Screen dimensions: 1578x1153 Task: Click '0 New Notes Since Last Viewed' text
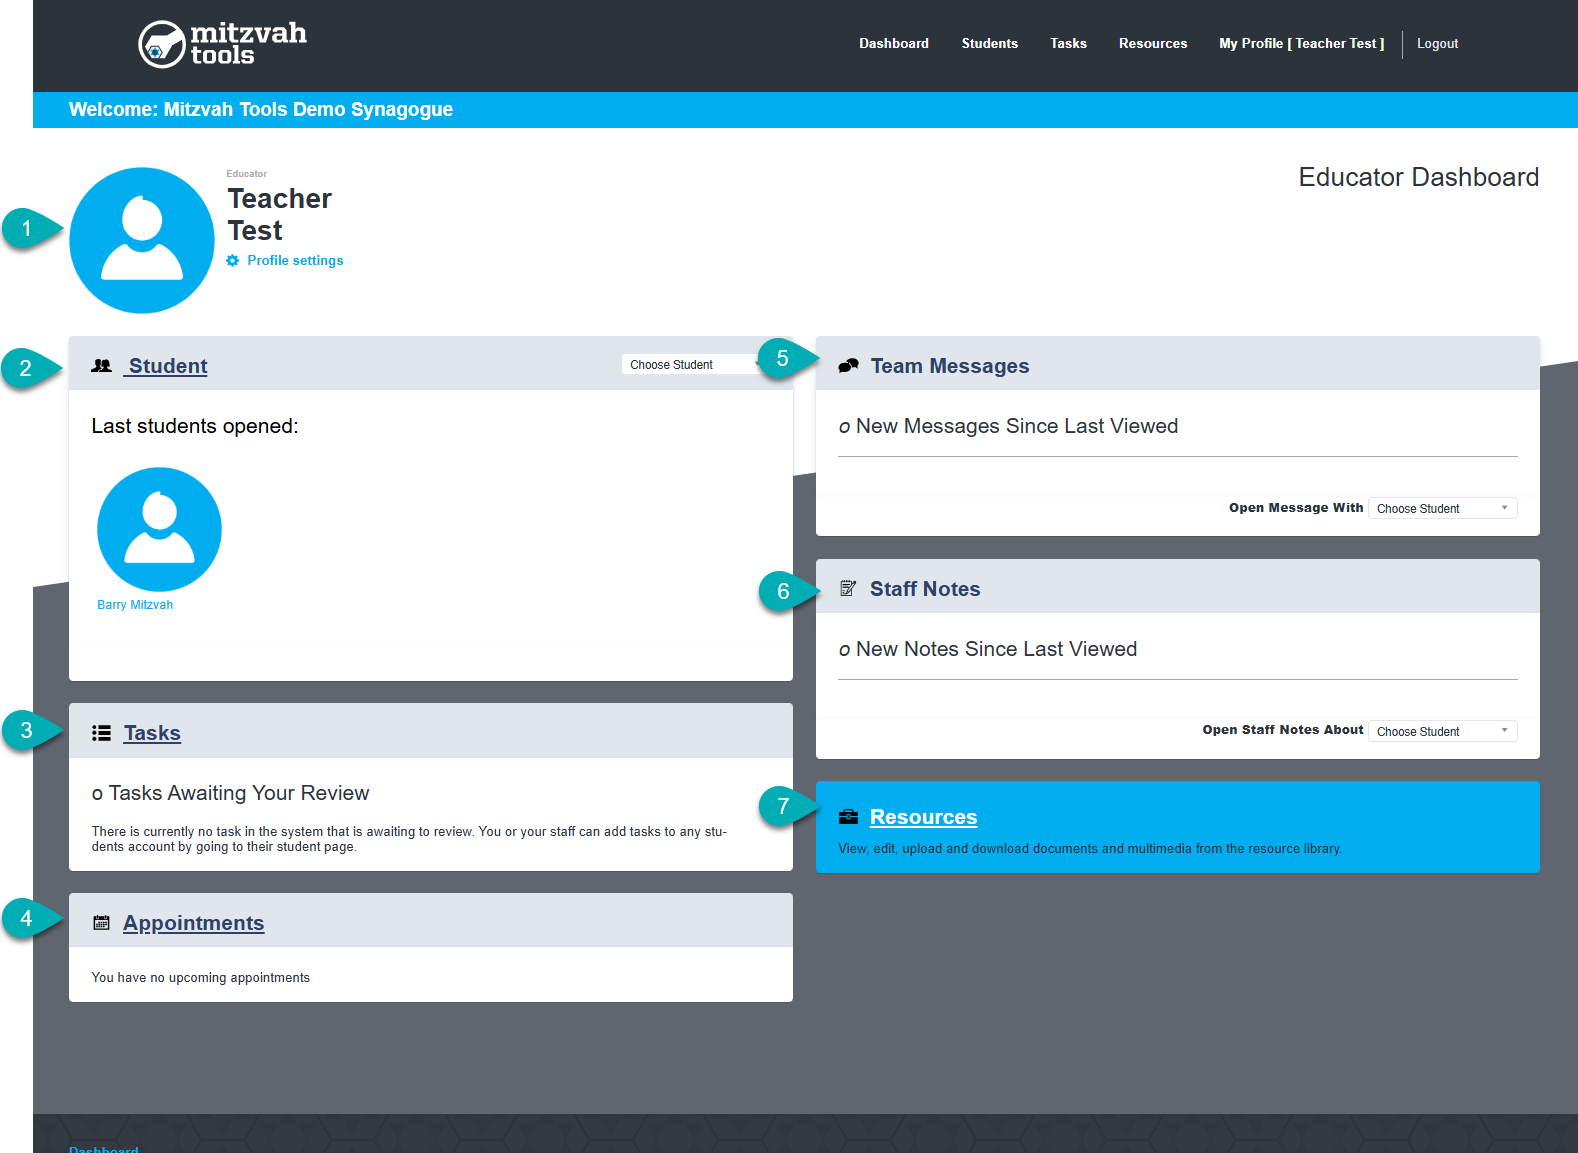click(x=988, y=649)
